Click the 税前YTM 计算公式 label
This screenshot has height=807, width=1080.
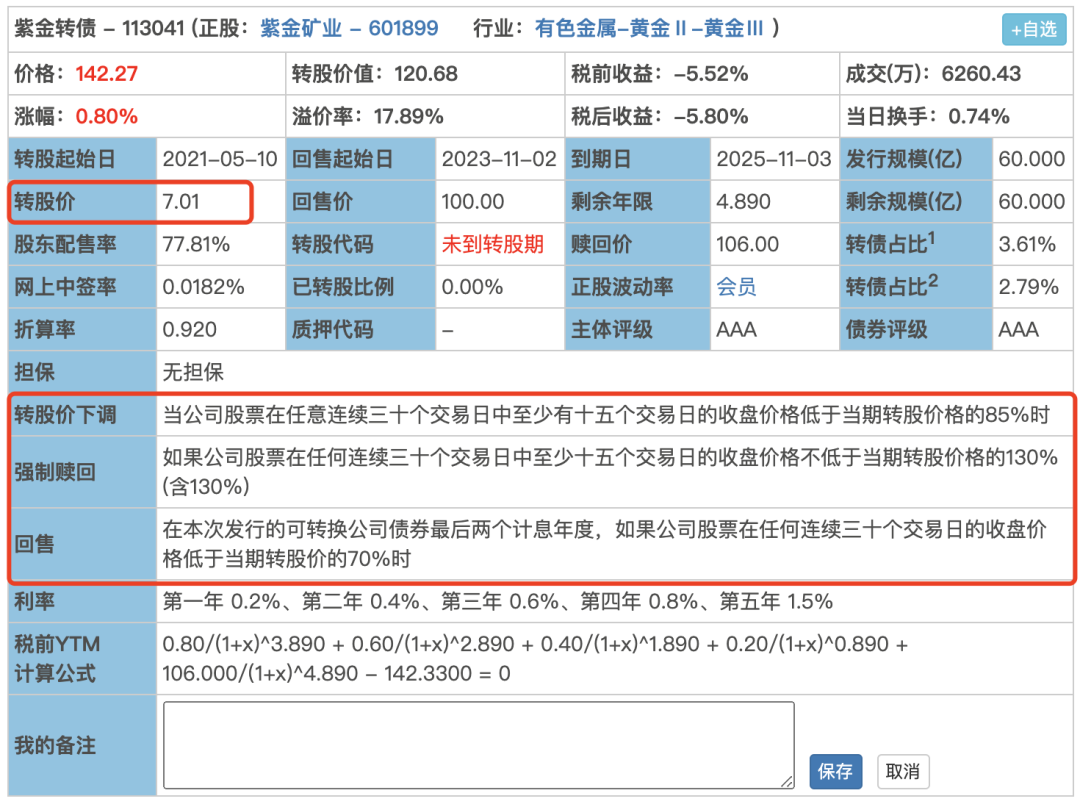coord(57,659)
